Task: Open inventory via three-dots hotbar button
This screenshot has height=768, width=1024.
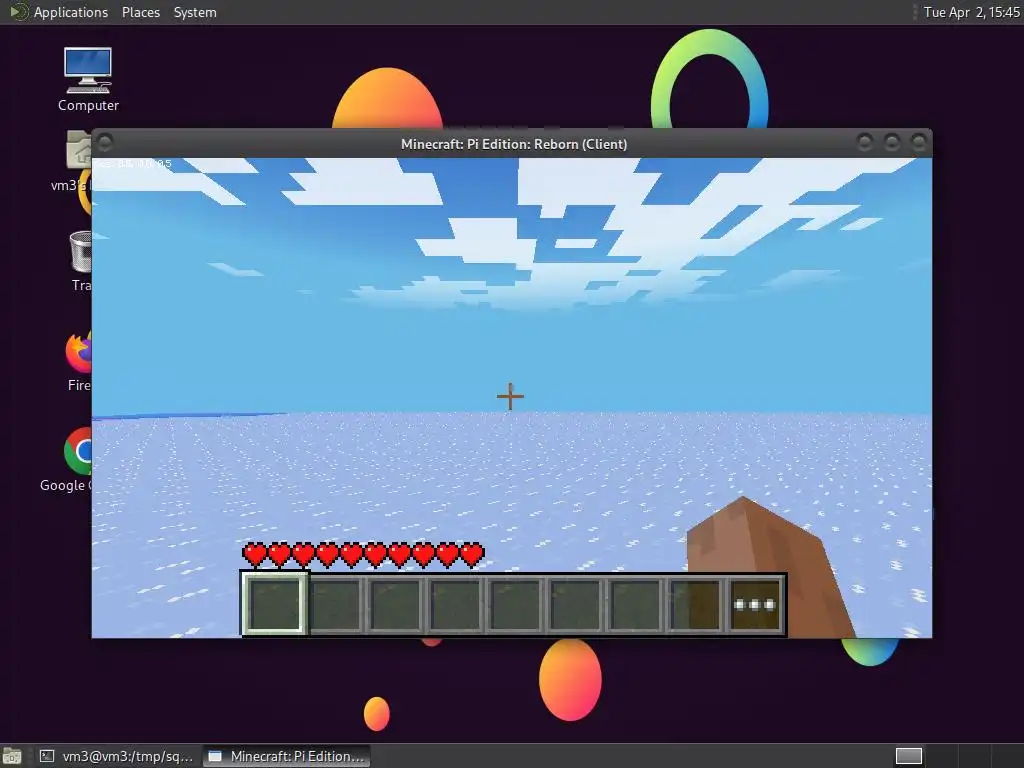Action: 755,605
